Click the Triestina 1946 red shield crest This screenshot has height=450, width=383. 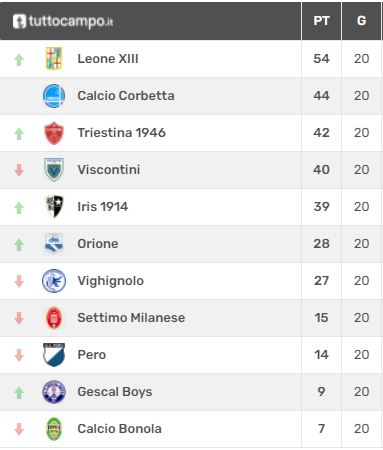pos(54,133)
